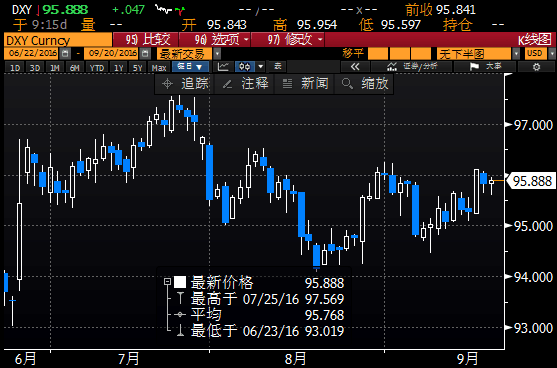The image size is (557, 368).
Task: Click the K线图 chart title
Action: click(x=534, y=40)
